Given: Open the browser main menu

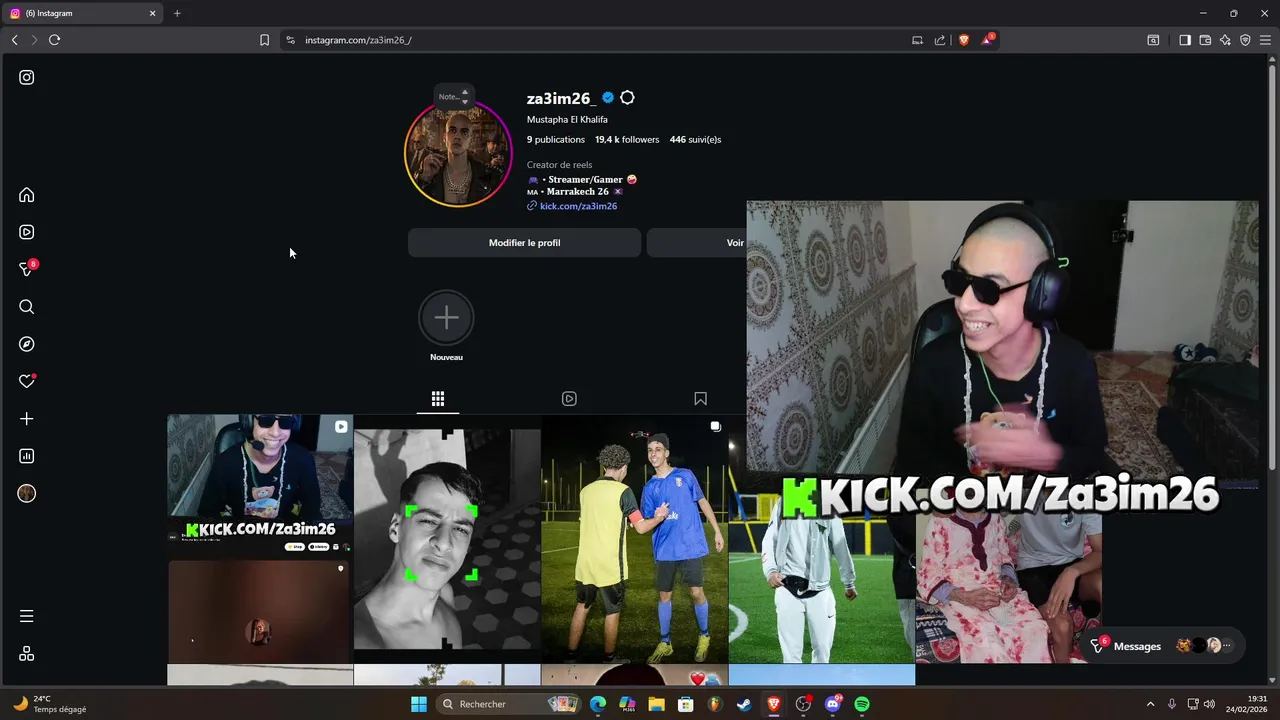Looking at the screenshot, I should (x=1265, y=40).
